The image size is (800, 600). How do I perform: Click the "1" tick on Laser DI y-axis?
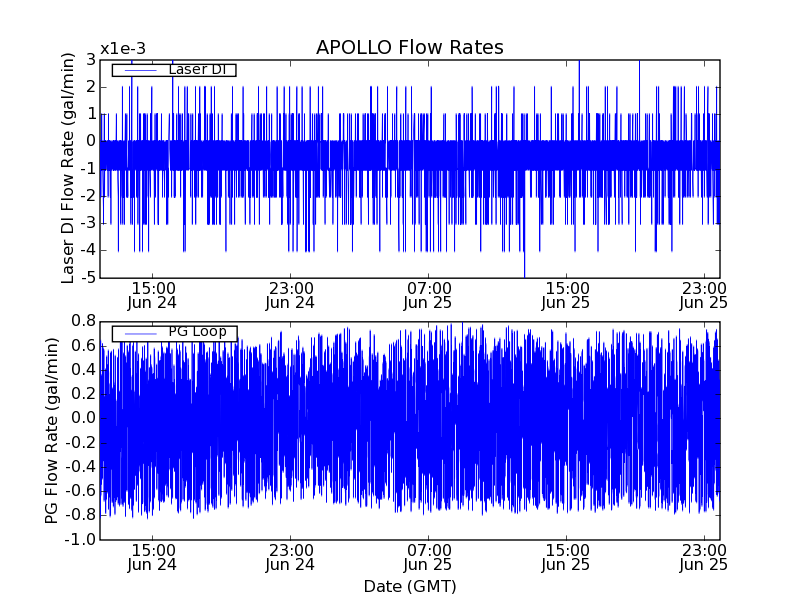pyautogui.click(x=91, y=114)
